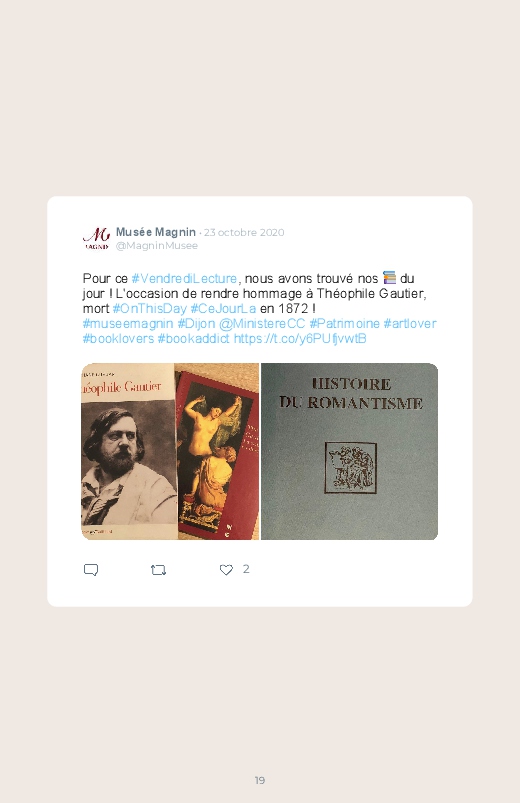
Task: Click the retweet arrows icon
Action: click(x=158, y=570)
